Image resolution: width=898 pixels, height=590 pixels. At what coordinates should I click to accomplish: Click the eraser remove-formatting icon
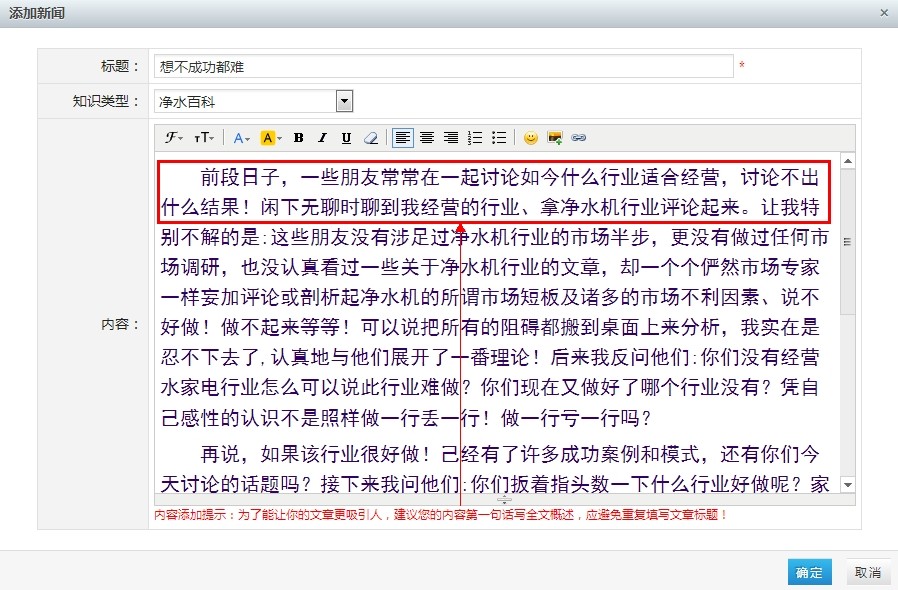tap(371, 138)
